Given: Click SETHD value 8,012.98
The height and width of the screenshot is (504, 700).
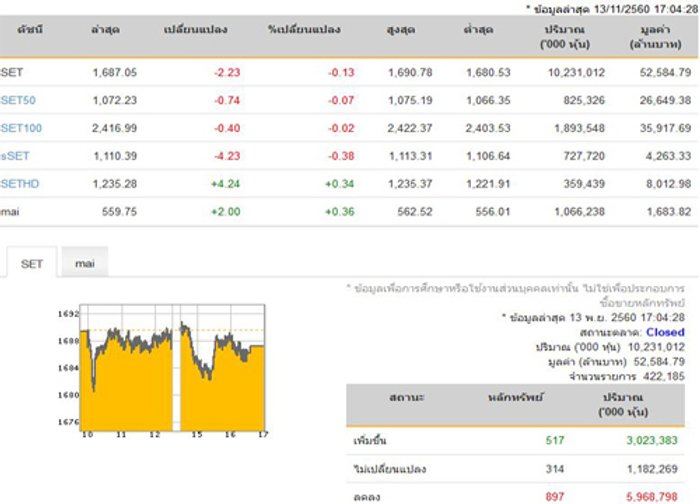Looking at the screenshot, I should pos(668,183).
